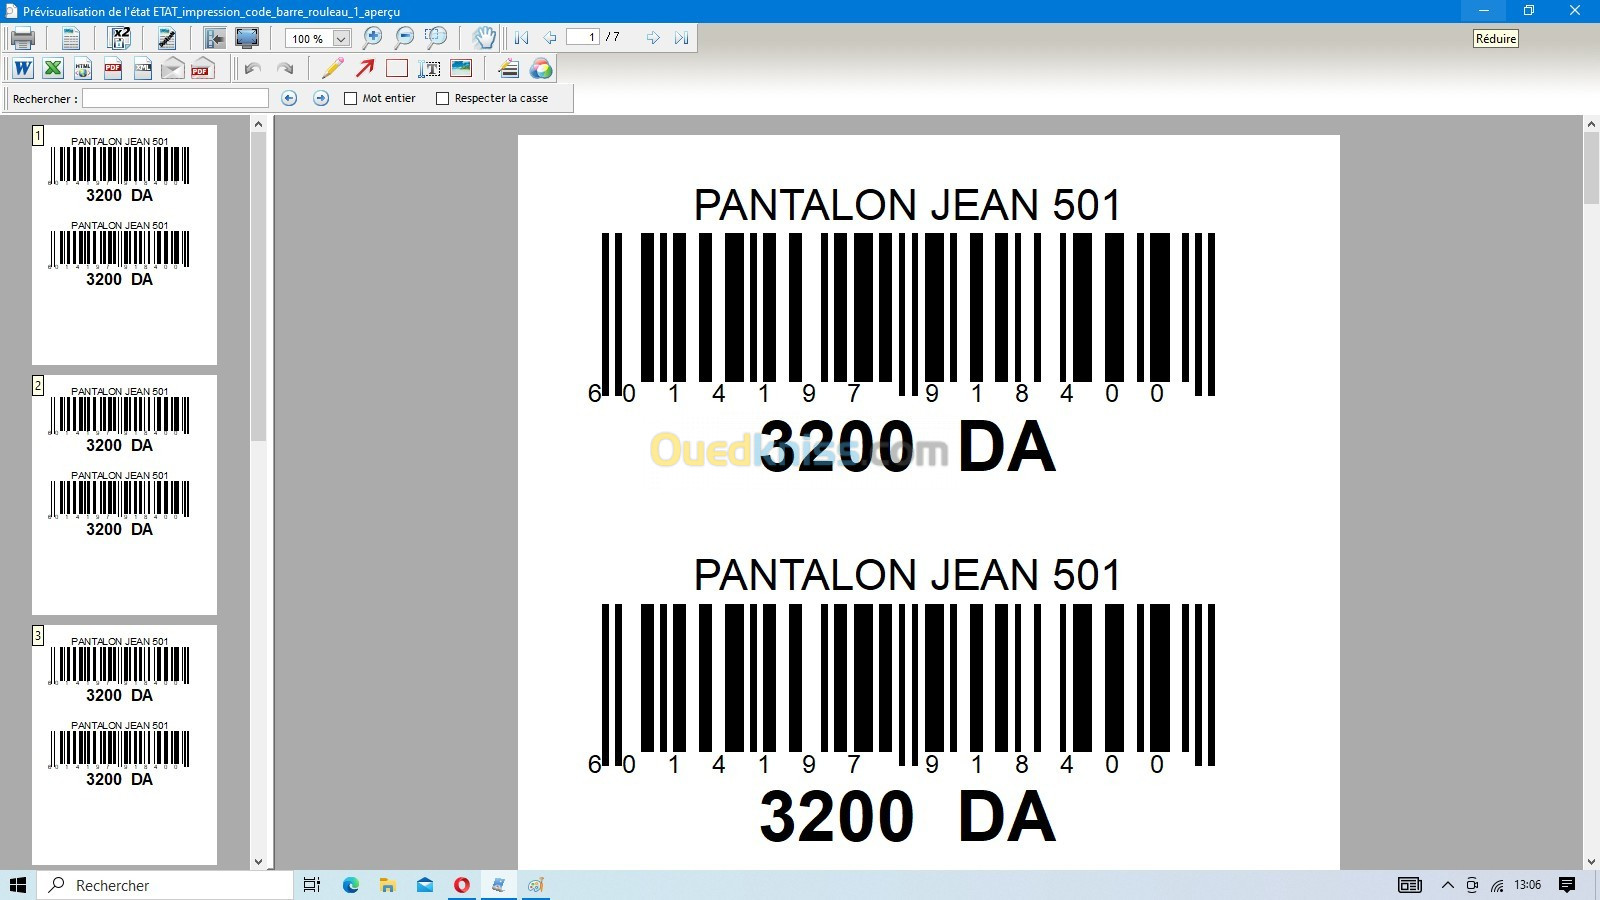Image resolution: width=1600 pixels, height=900 pixels.
Task: Click the main preview scrollbar up arrow
Action: [x=1591, y=124]
